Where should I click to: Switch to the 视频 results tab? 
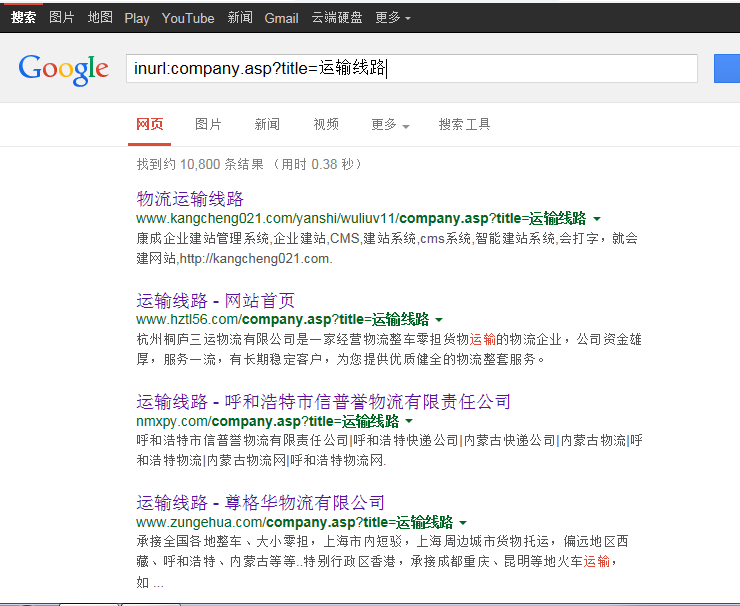(326, 125)
